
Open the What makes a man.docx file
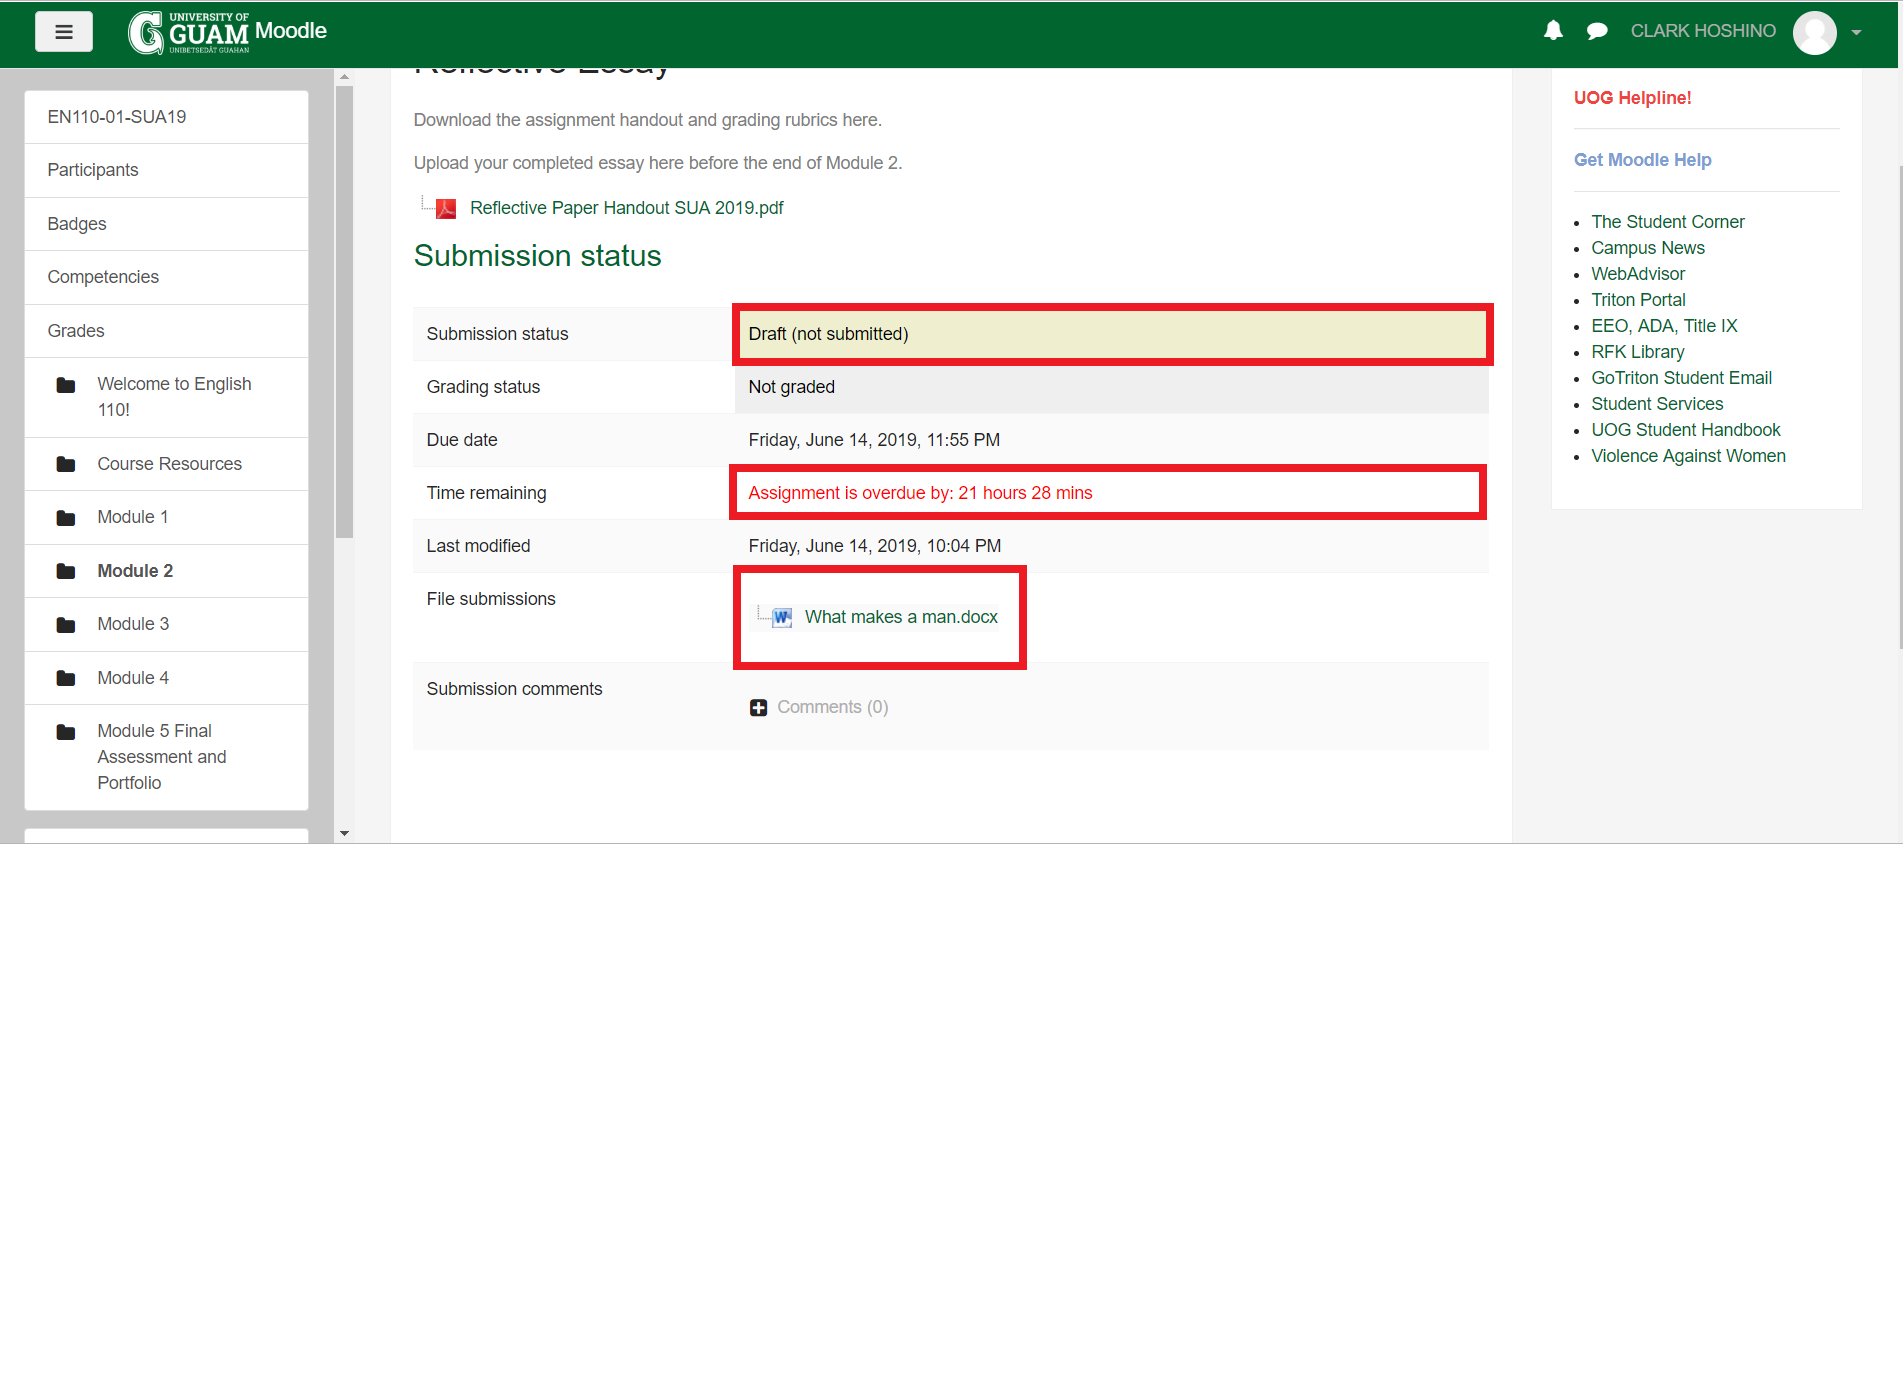click(901, 617)
